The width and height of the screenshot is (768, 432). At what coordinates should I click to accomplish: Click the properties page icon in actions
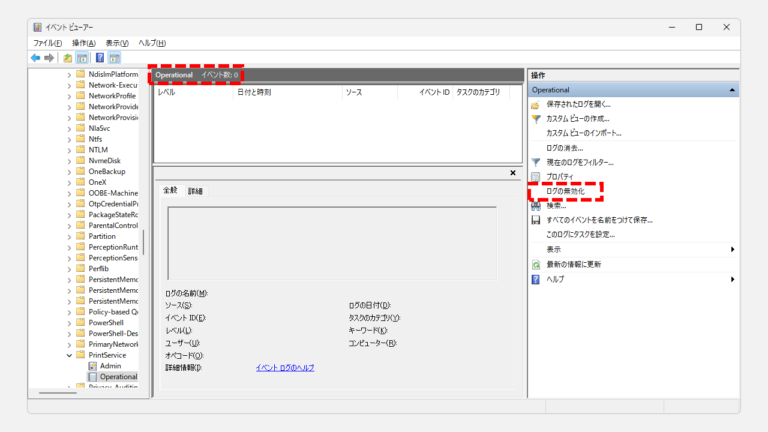point(536,176)
